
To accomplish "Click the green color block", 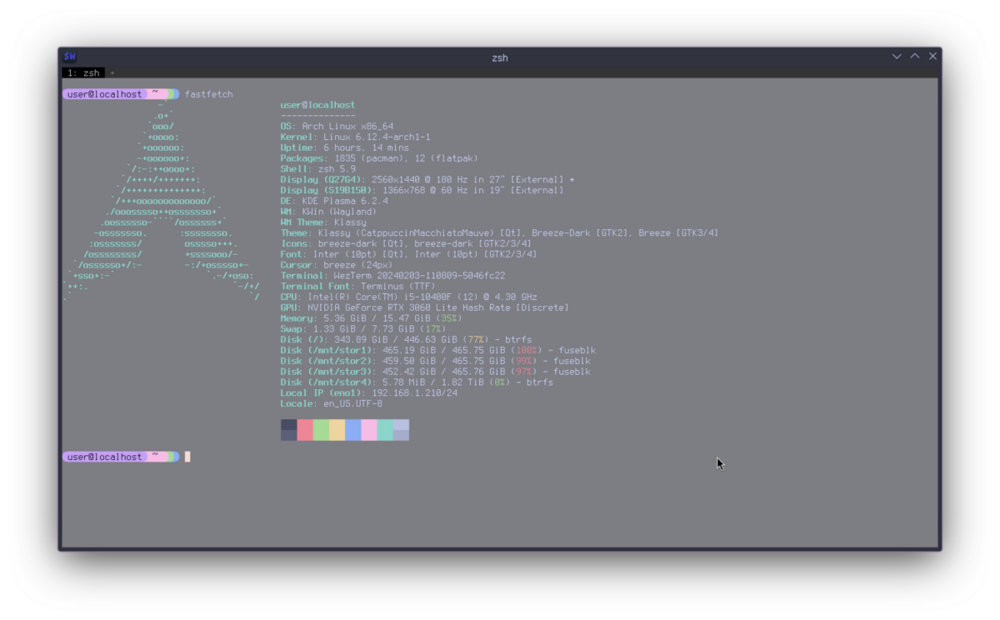I will (321, 430).
